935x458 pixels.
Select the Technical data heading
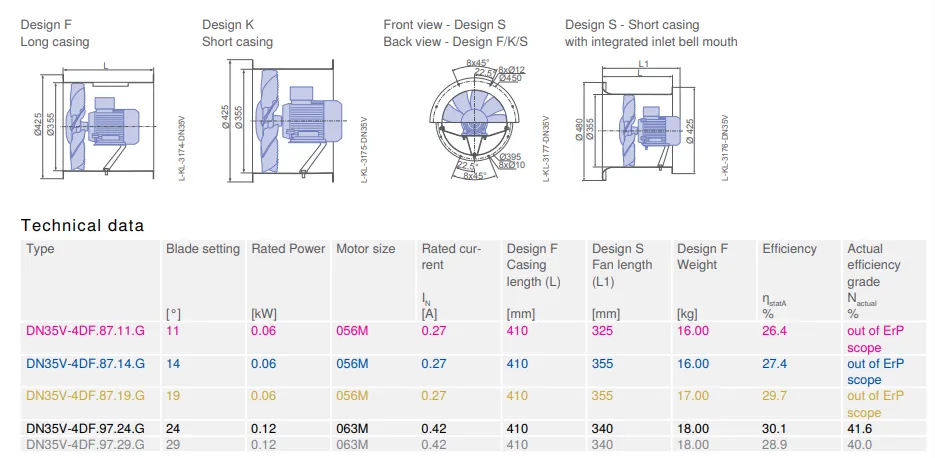(82, 225)
